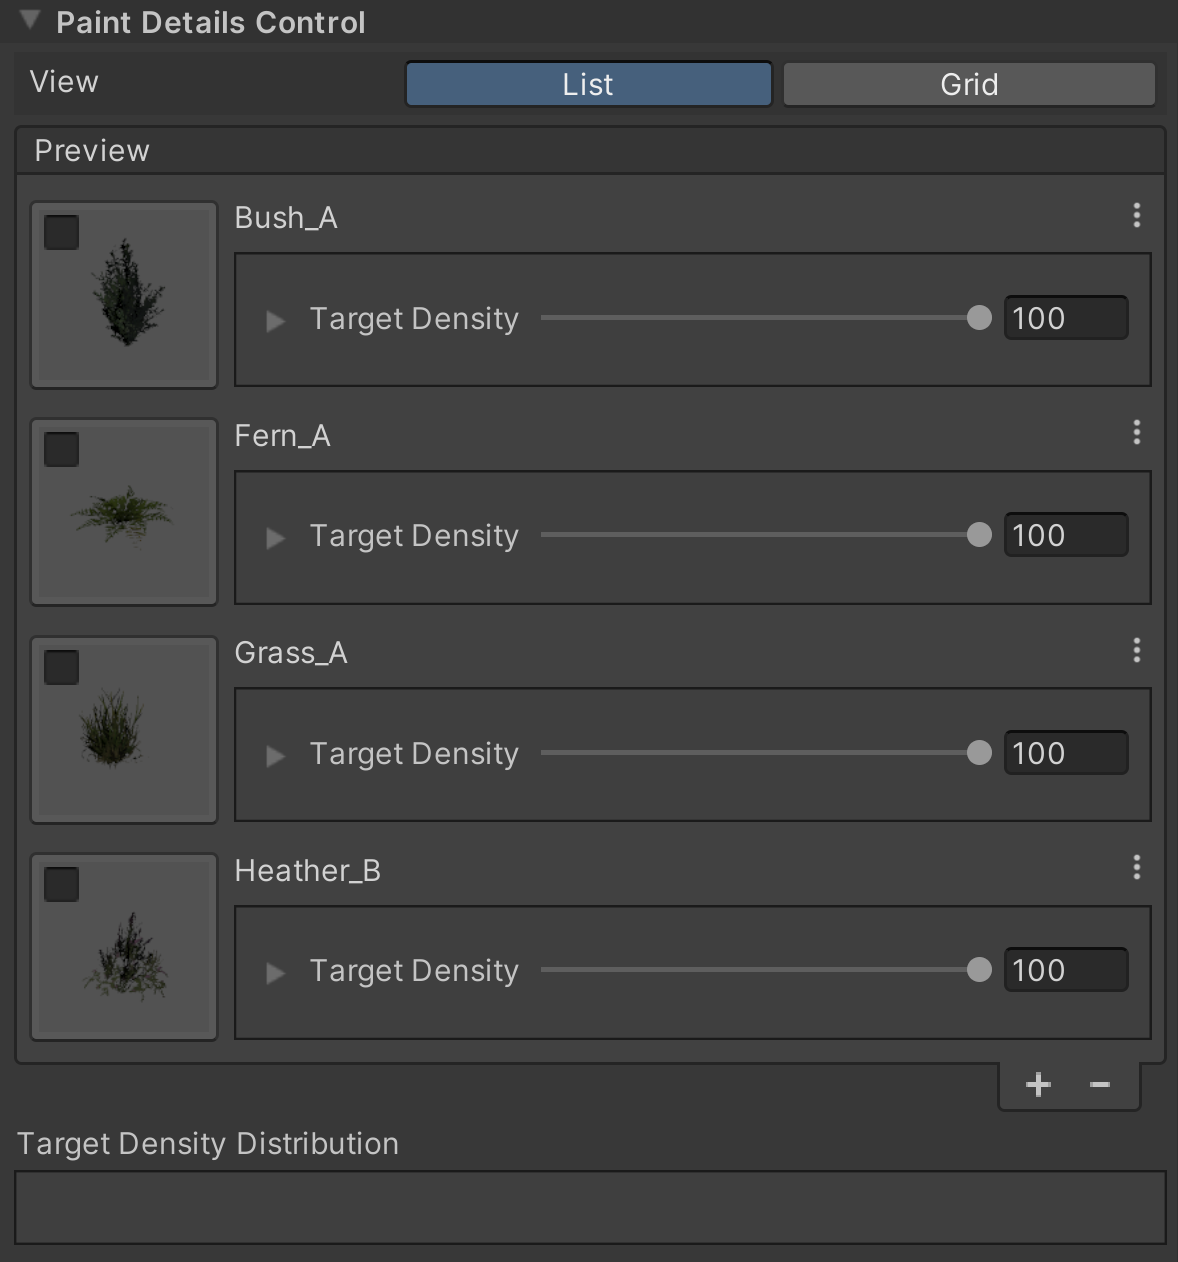Click the plus icon to add detail

[1038, 1085]
